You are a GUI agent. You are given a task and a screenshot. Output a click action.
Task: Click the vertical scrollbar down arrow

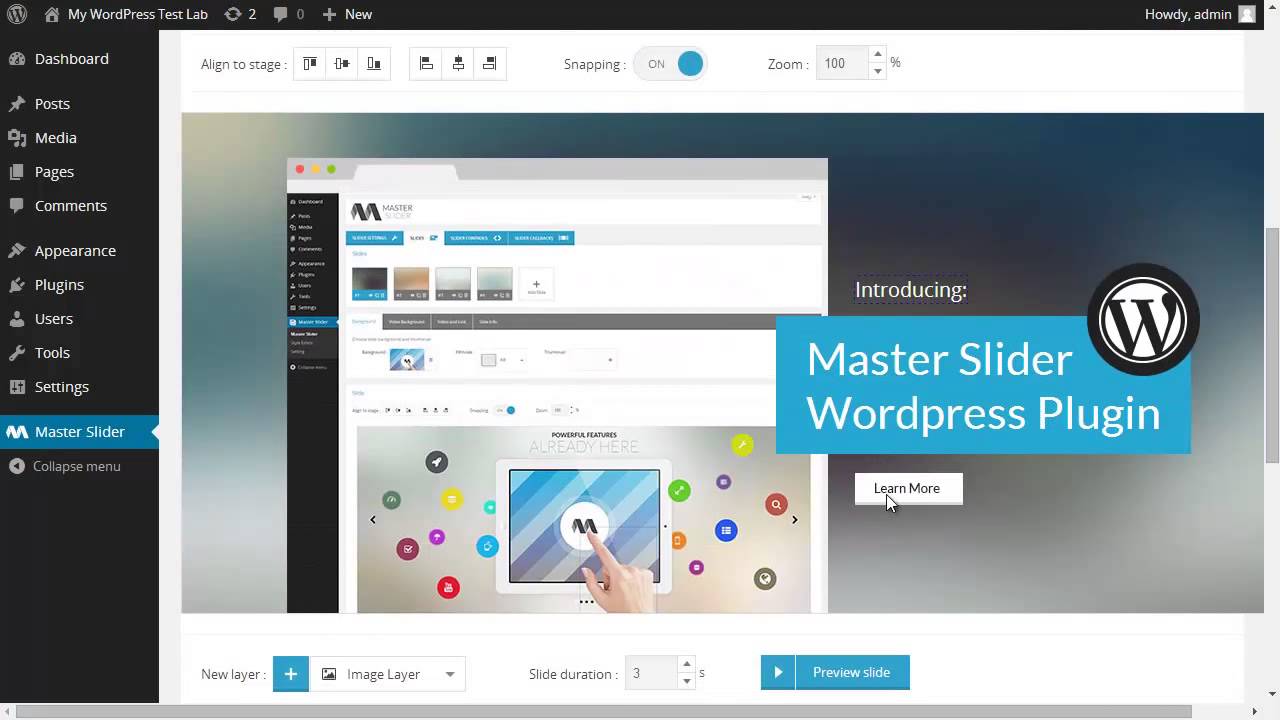[1272, 694]
